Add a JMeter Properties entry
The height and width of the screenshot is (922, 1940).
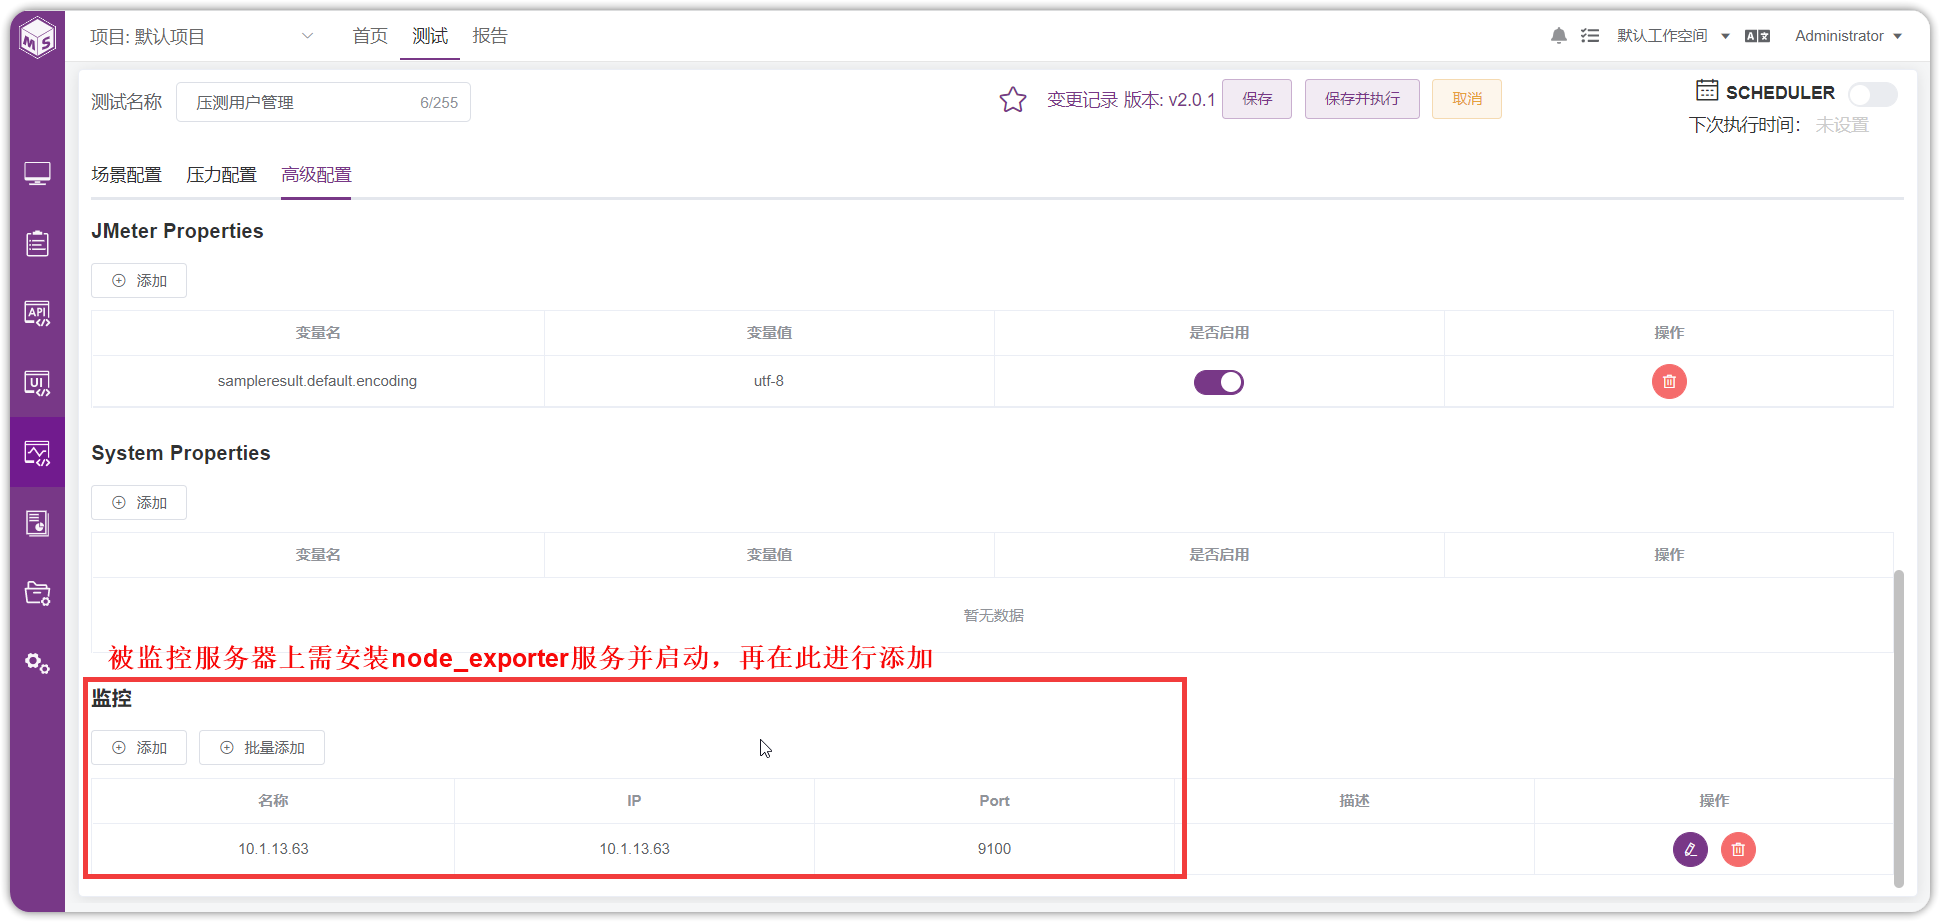pyautogui.click(x=139, y=281)
